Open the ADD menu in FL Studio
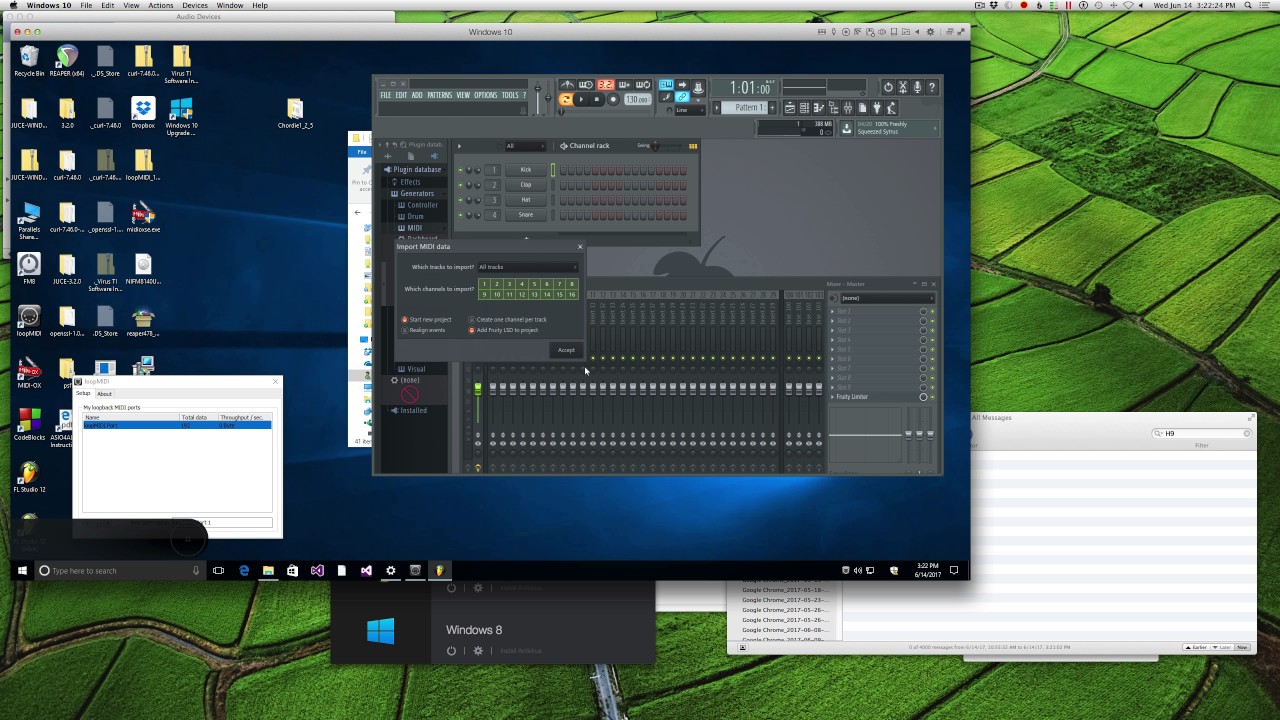The height and width of the screenshot is (720, 1280). point(417,95)
